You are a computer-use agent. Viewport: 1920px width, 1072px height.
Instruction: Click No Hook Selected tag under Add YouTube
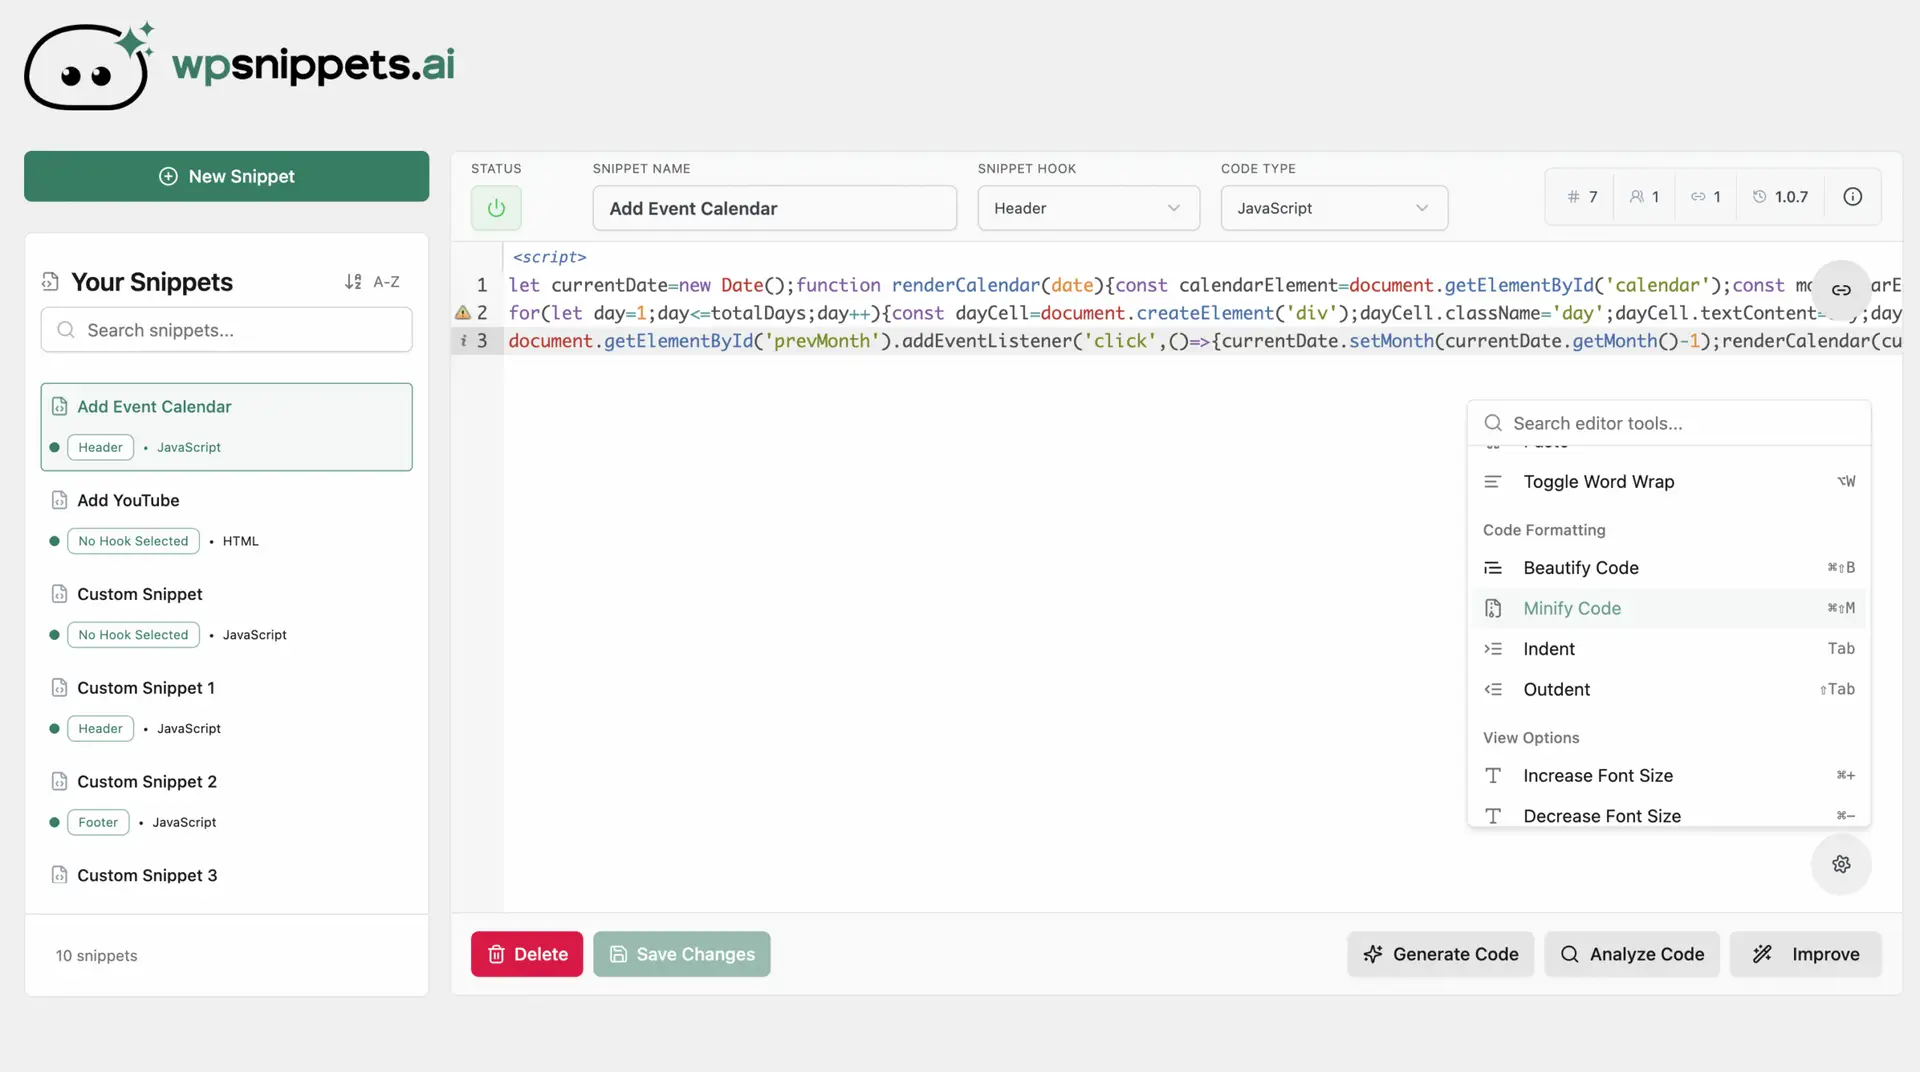coord(133,541)
